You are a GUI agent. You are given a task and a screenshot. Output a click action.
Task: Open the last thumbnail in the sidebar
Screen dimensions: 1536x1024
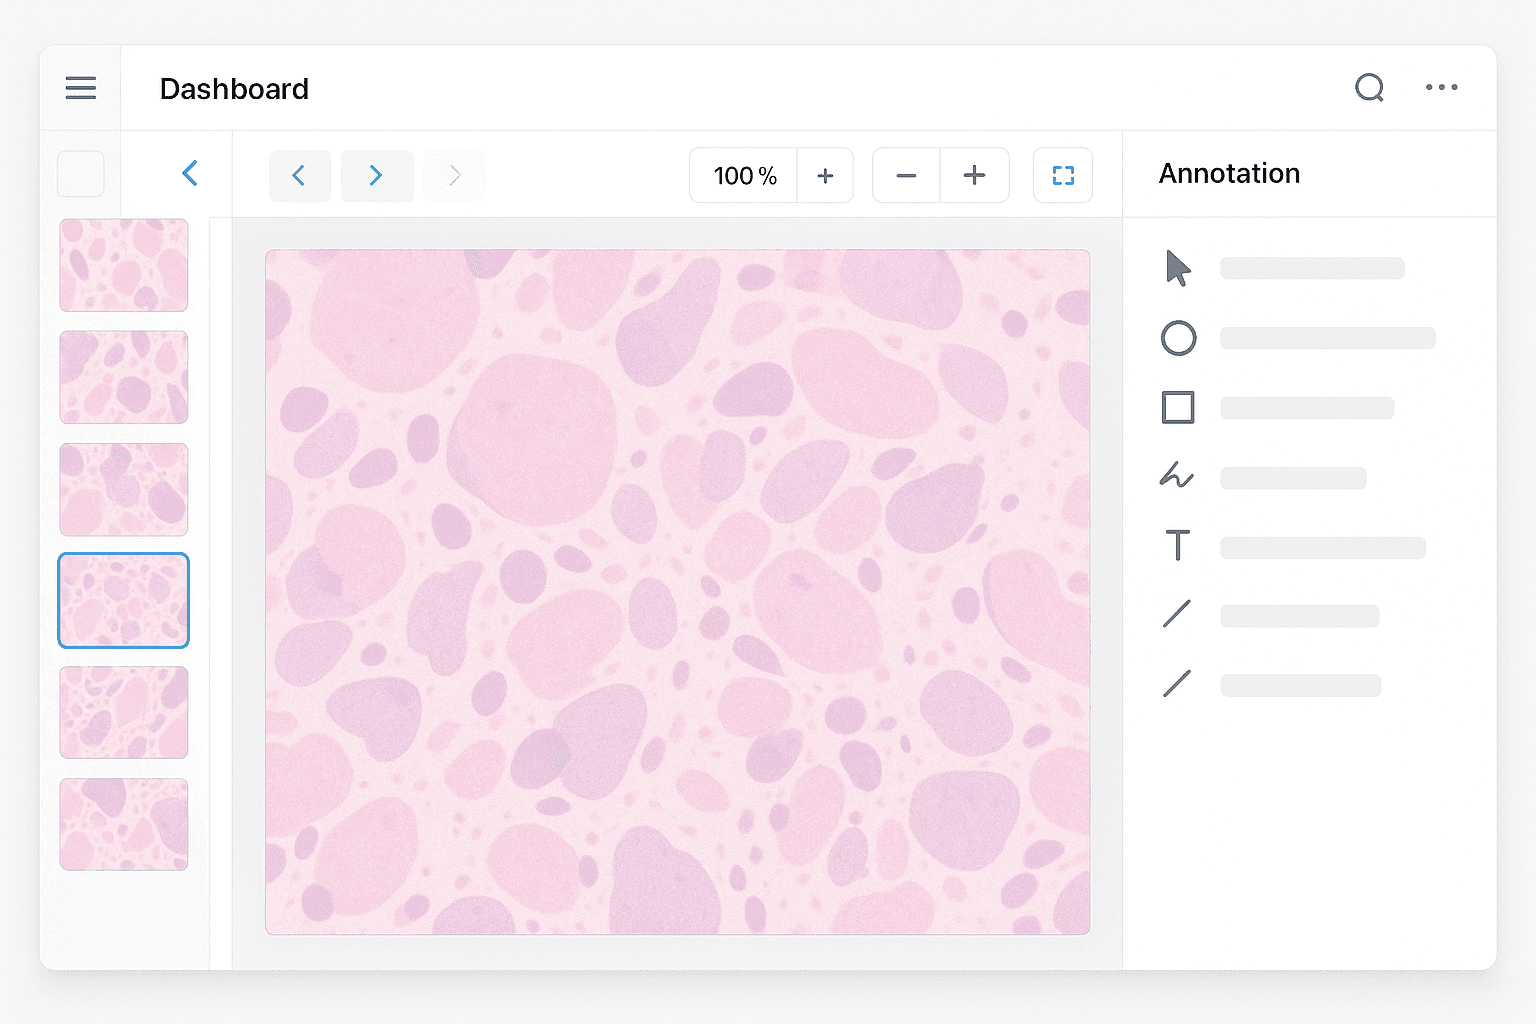coord(124,824)
